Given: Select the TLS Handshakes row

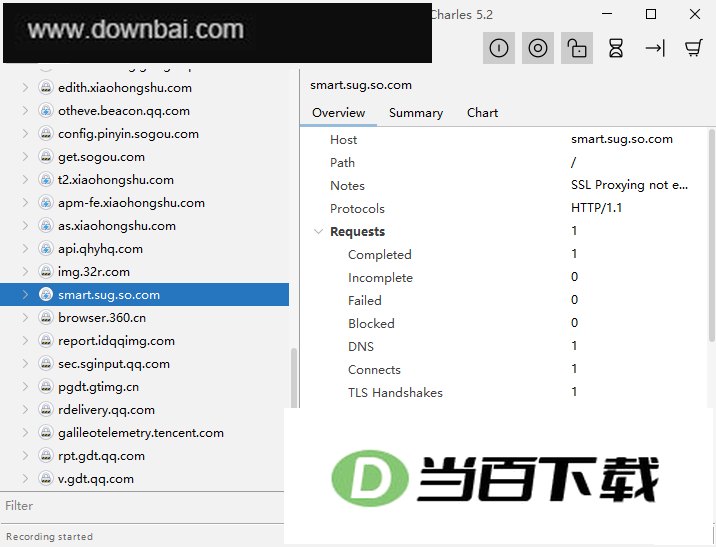Looking at the screenshot, I should tap(505, 392).
